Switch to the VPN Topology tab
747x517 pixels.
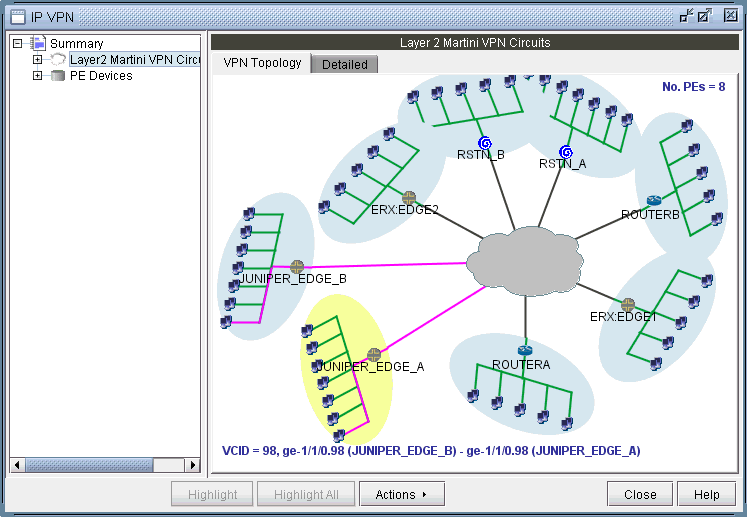[262, 63]
